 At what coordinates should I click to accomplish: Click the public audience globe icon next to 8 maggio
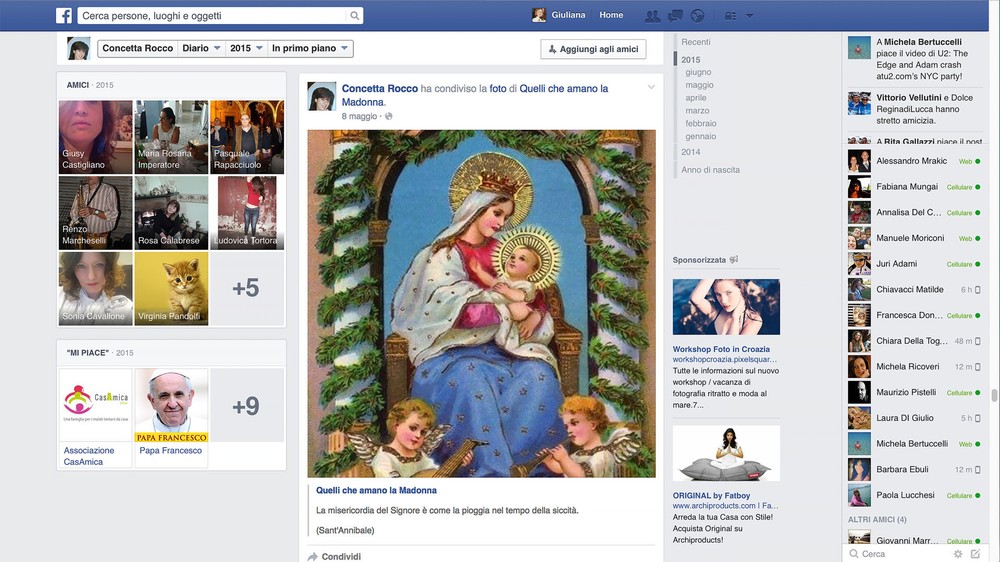coord(388,116)
